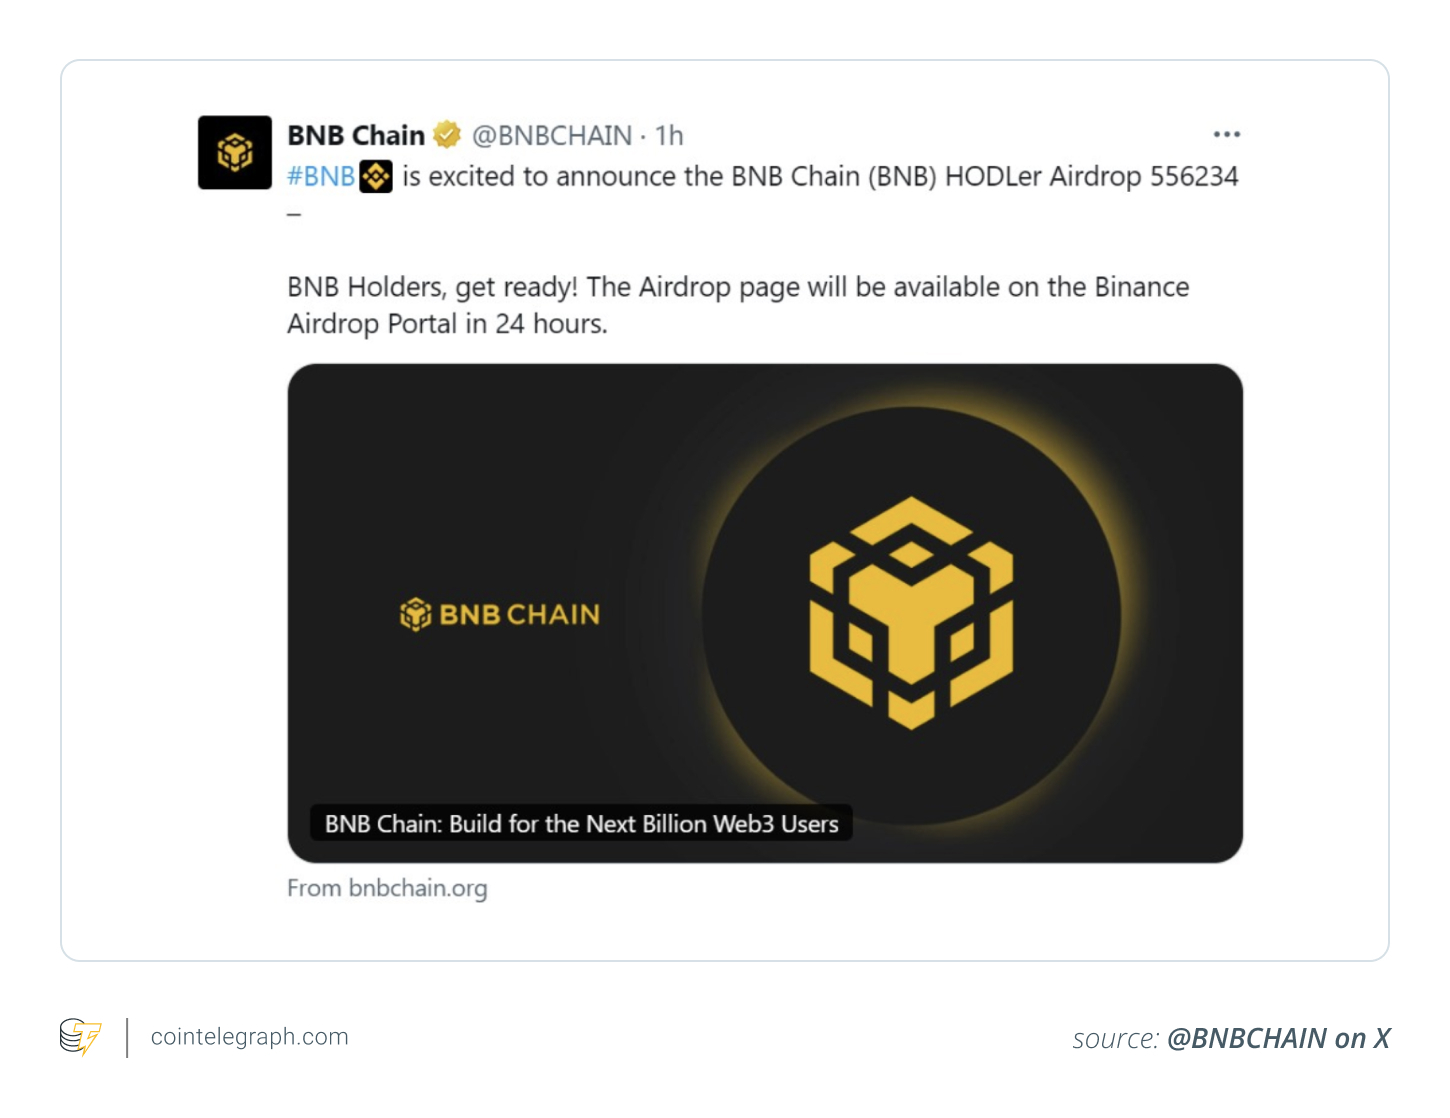Click the large BNB cube logo
This screenshot has width=1450, height=1118.
(911, 613)
